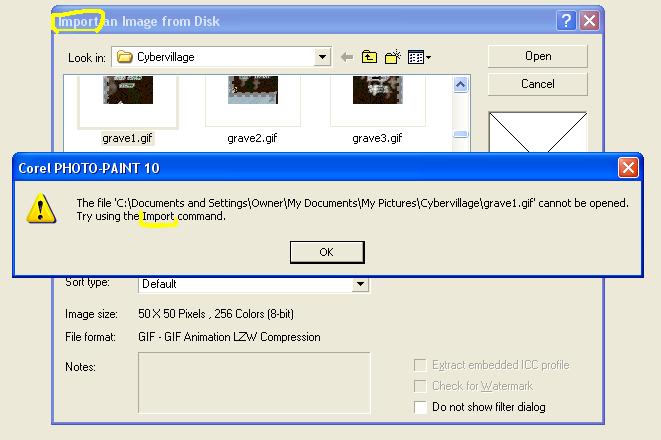Toggle Check for Watermark checkbox
Image resolution: width=661 pixels, height=440 pixels.
click(x=421, y=386)
